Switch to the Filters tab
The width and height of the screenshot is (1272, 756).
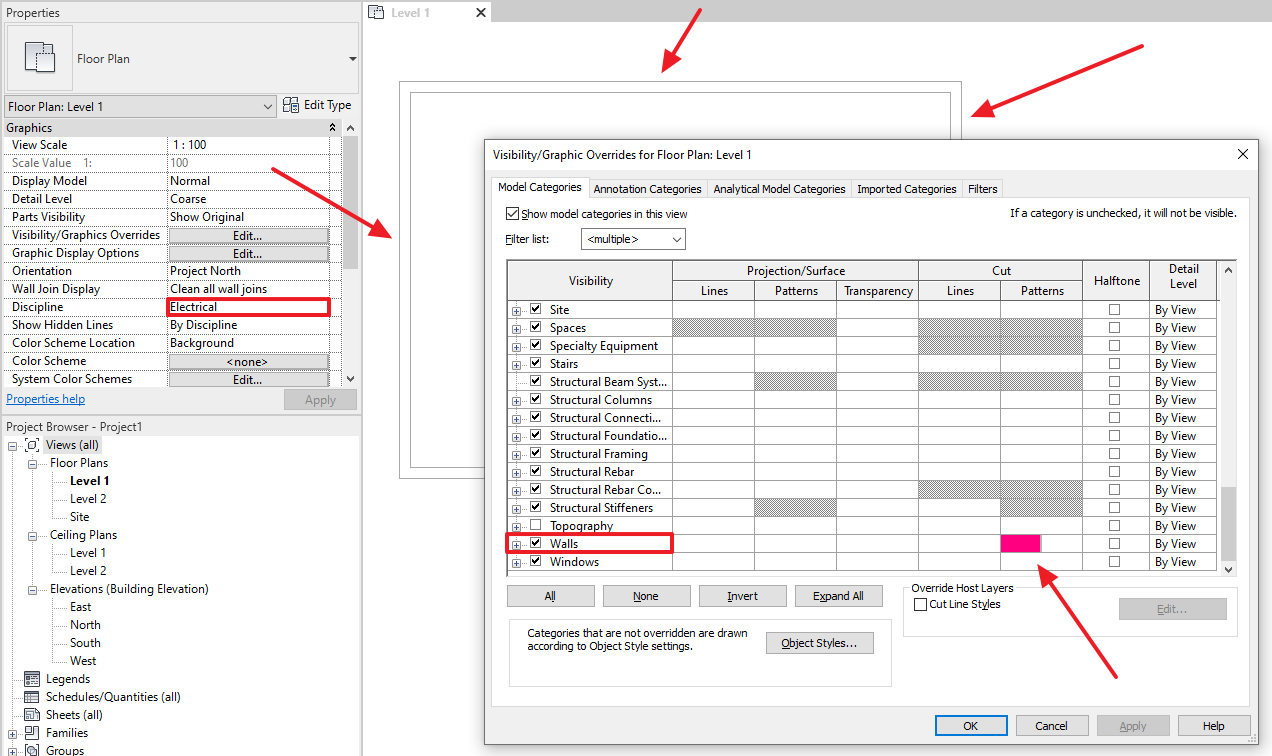click(982, 189)
